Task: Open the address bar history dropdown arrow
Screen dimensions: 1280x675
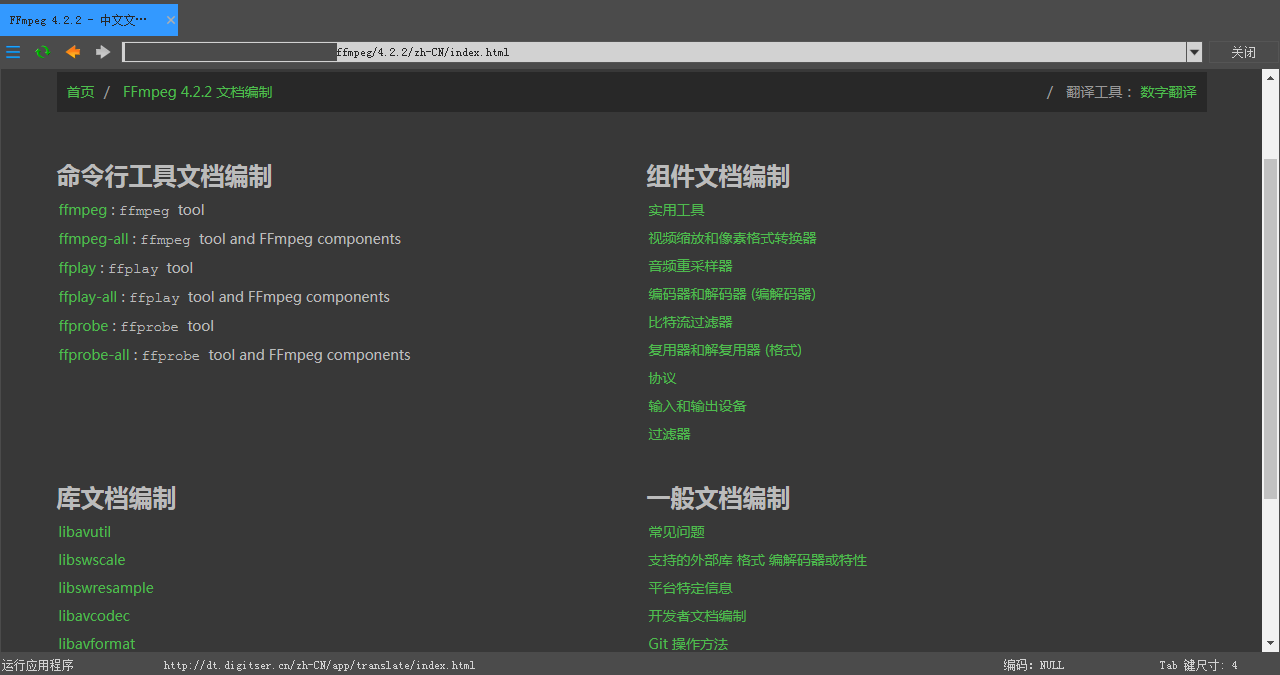Action: point(1194,51)
